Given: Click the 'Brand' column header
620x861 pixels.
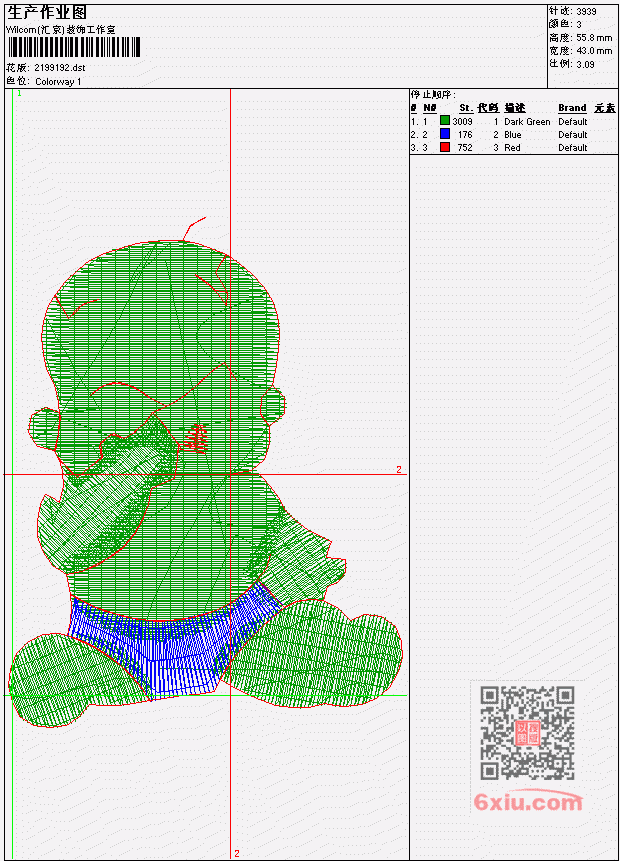Looking at the screenshot, I should pos(572,108).
